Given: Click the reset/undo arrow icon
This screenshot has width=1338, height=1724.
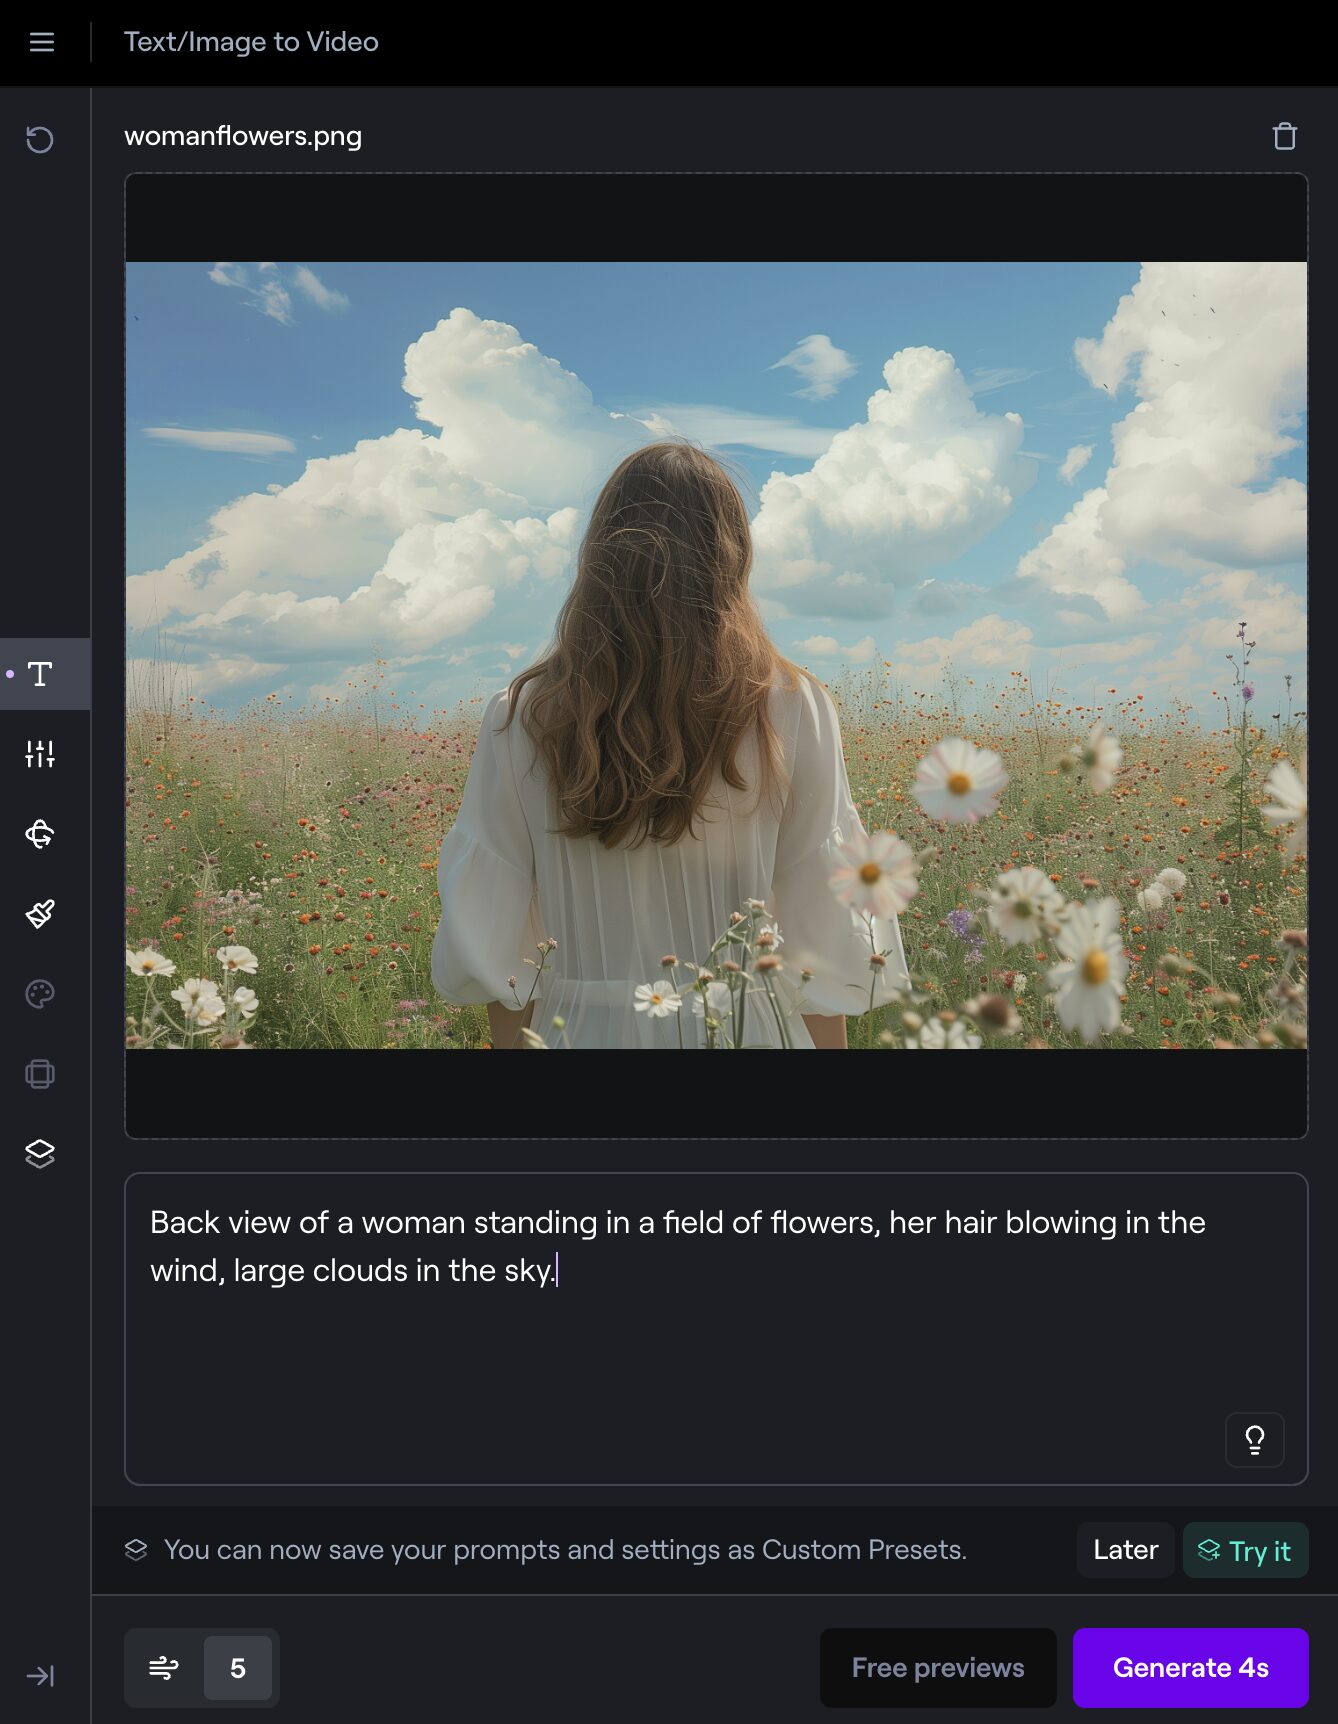Looking at the screenshot, I should coord(40,139).
